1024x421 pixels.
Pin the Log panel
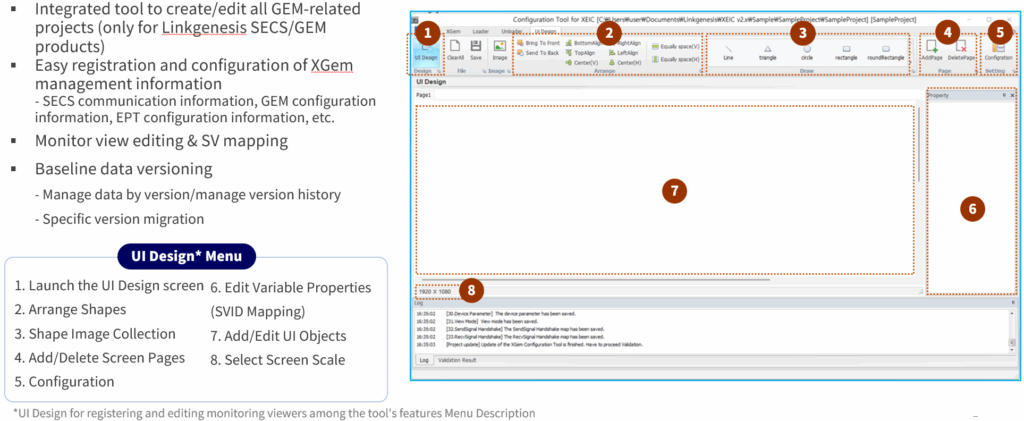click(1013, 303)
